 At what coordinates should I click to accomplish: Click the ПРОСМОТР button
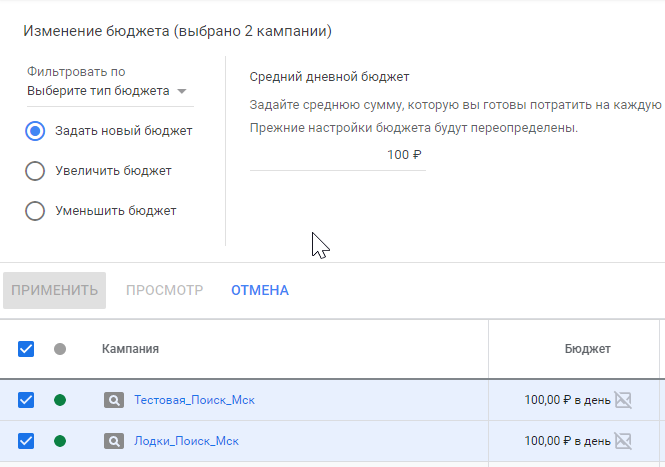pos(164,290)
